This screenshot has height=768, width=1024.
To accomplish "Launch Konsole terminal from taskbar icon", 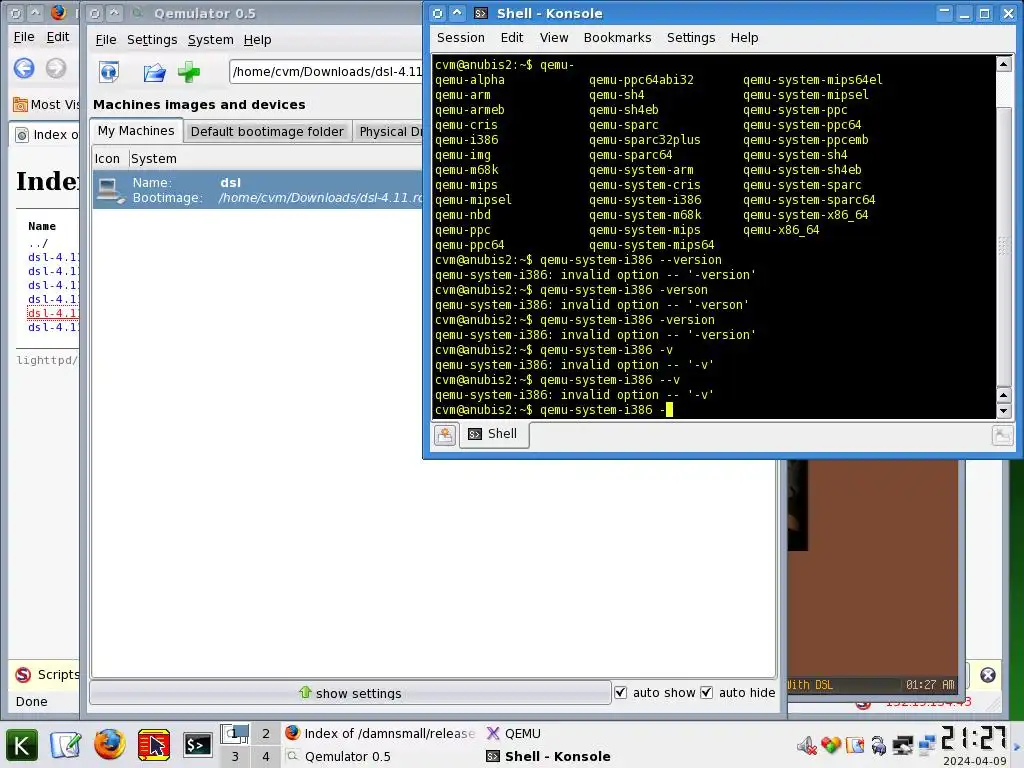I will pyautogui.click(x=197, y=745).
